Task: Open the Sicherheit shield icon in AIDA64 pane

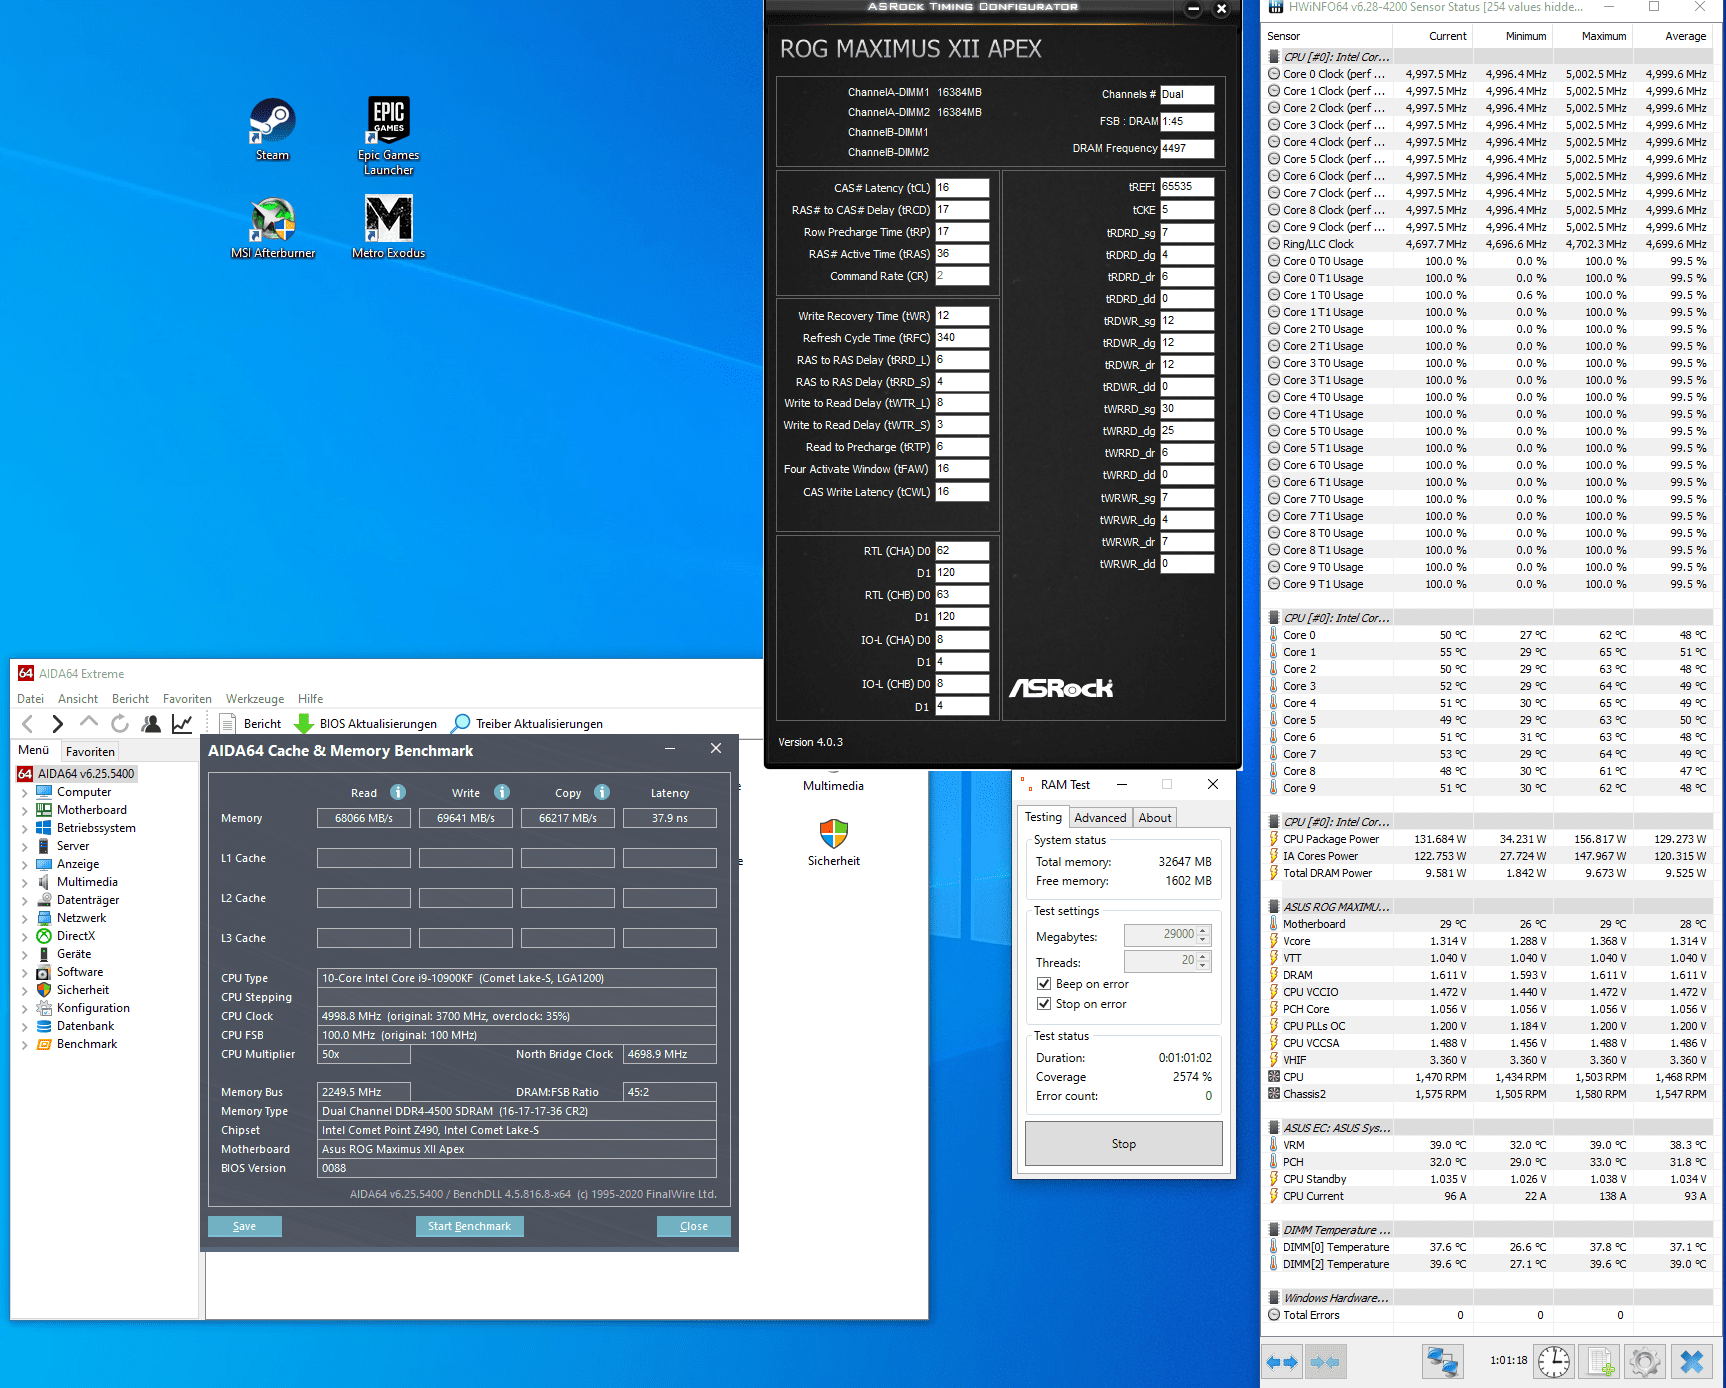Action: click(x=834, y=842)
